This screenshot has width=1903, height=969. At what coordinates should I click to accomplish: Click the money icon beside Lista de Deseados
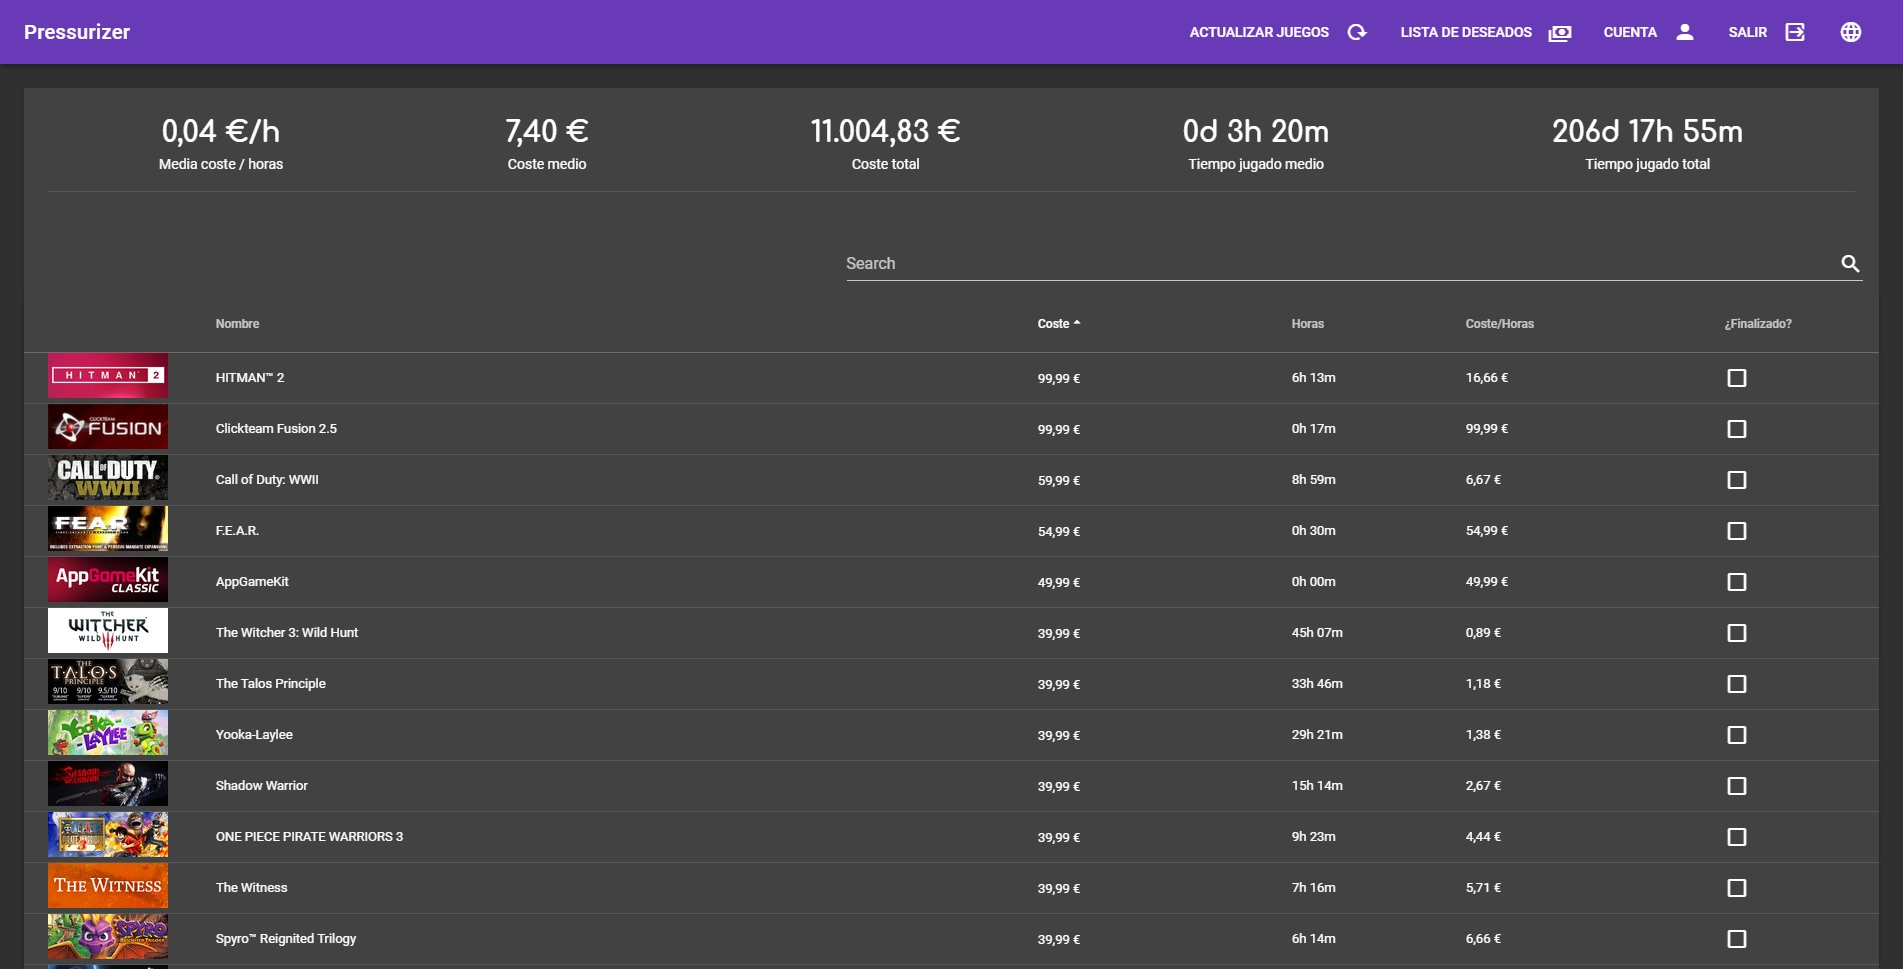(1560, 32)
